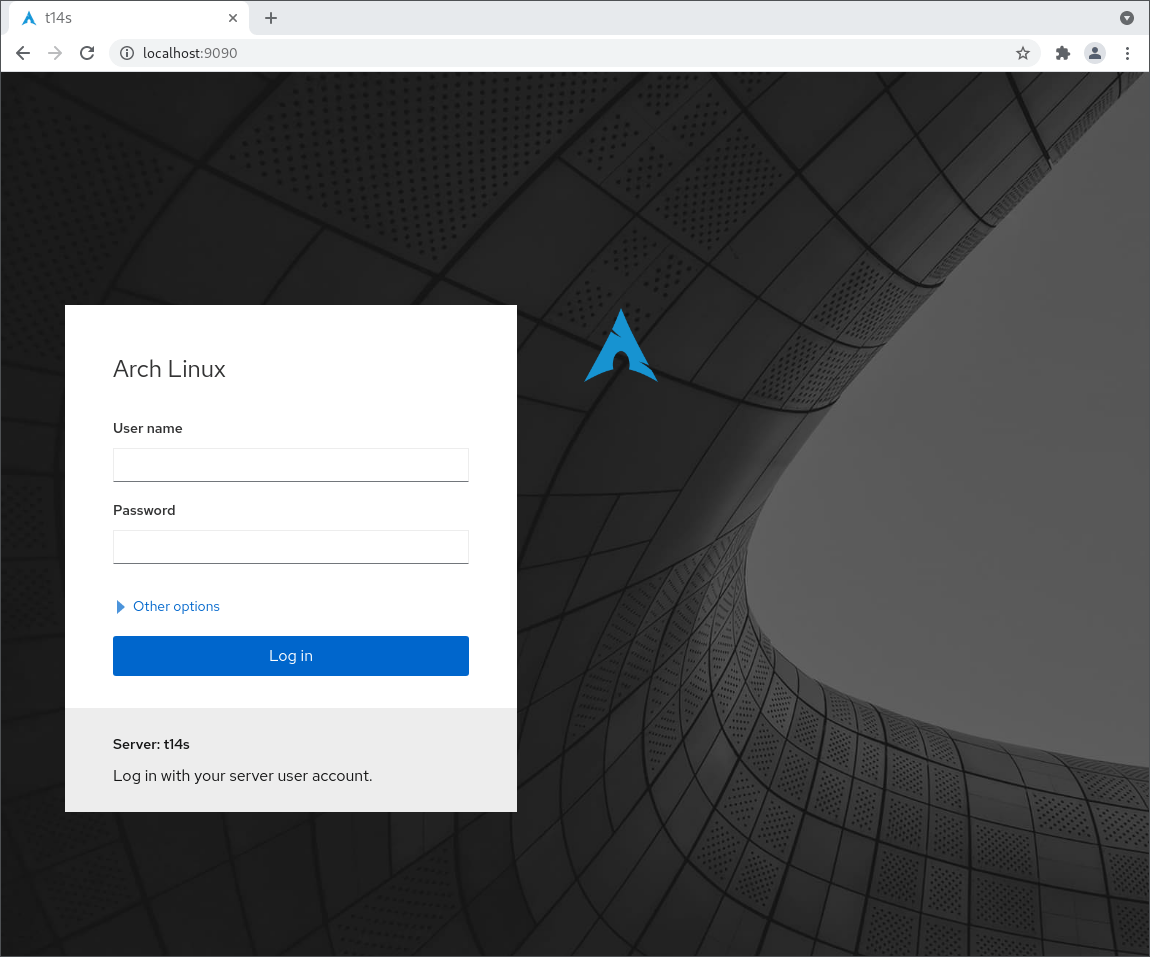This screenshot has height=957, width=1150.
Task: Open a new tab with plus button
Action: pyautogui.click(x=271, y=18)
